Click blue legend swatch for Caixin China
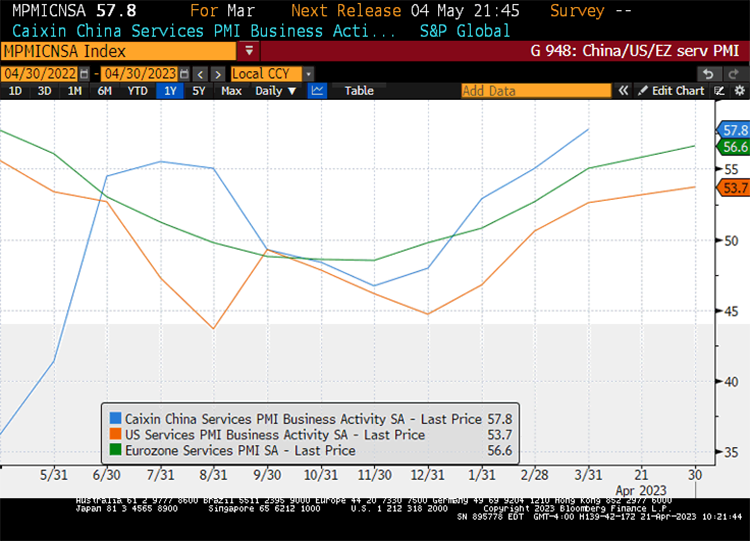 pos(115,419)
